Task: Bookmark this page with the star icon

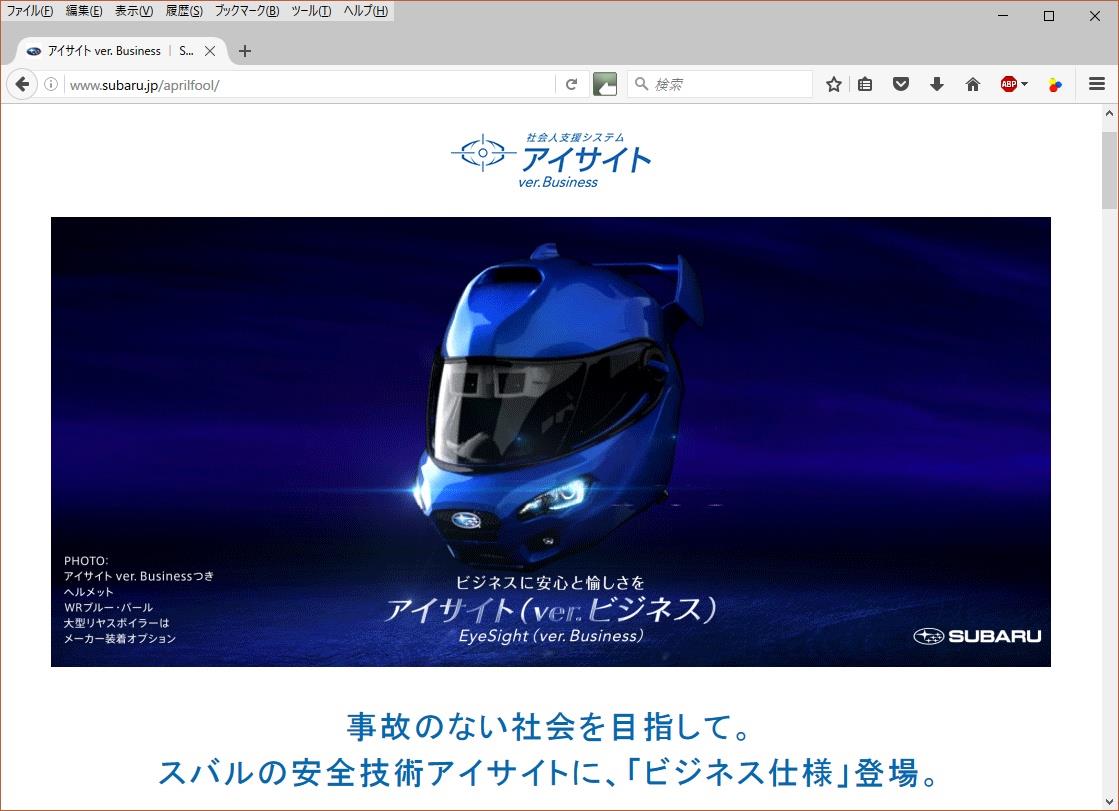Action: 834,84
